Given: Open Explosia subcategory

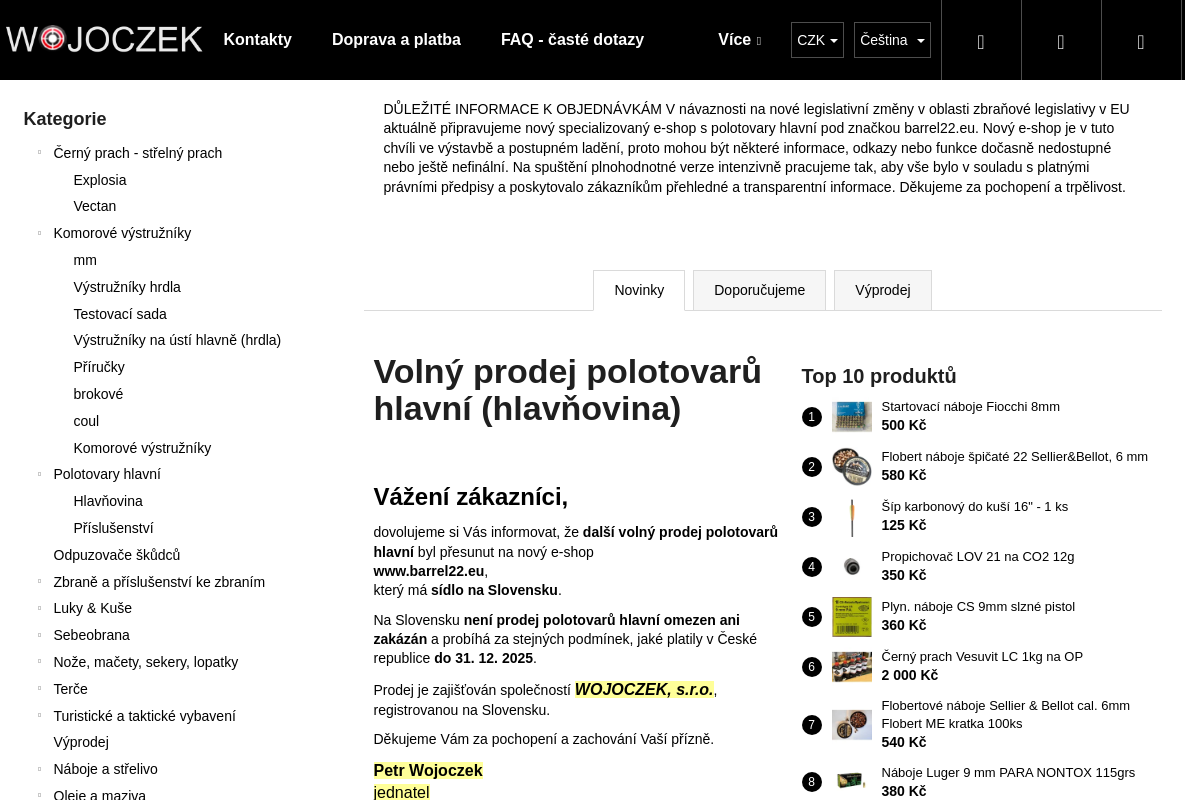Looking at the screenshot, I should click(100, 180).
